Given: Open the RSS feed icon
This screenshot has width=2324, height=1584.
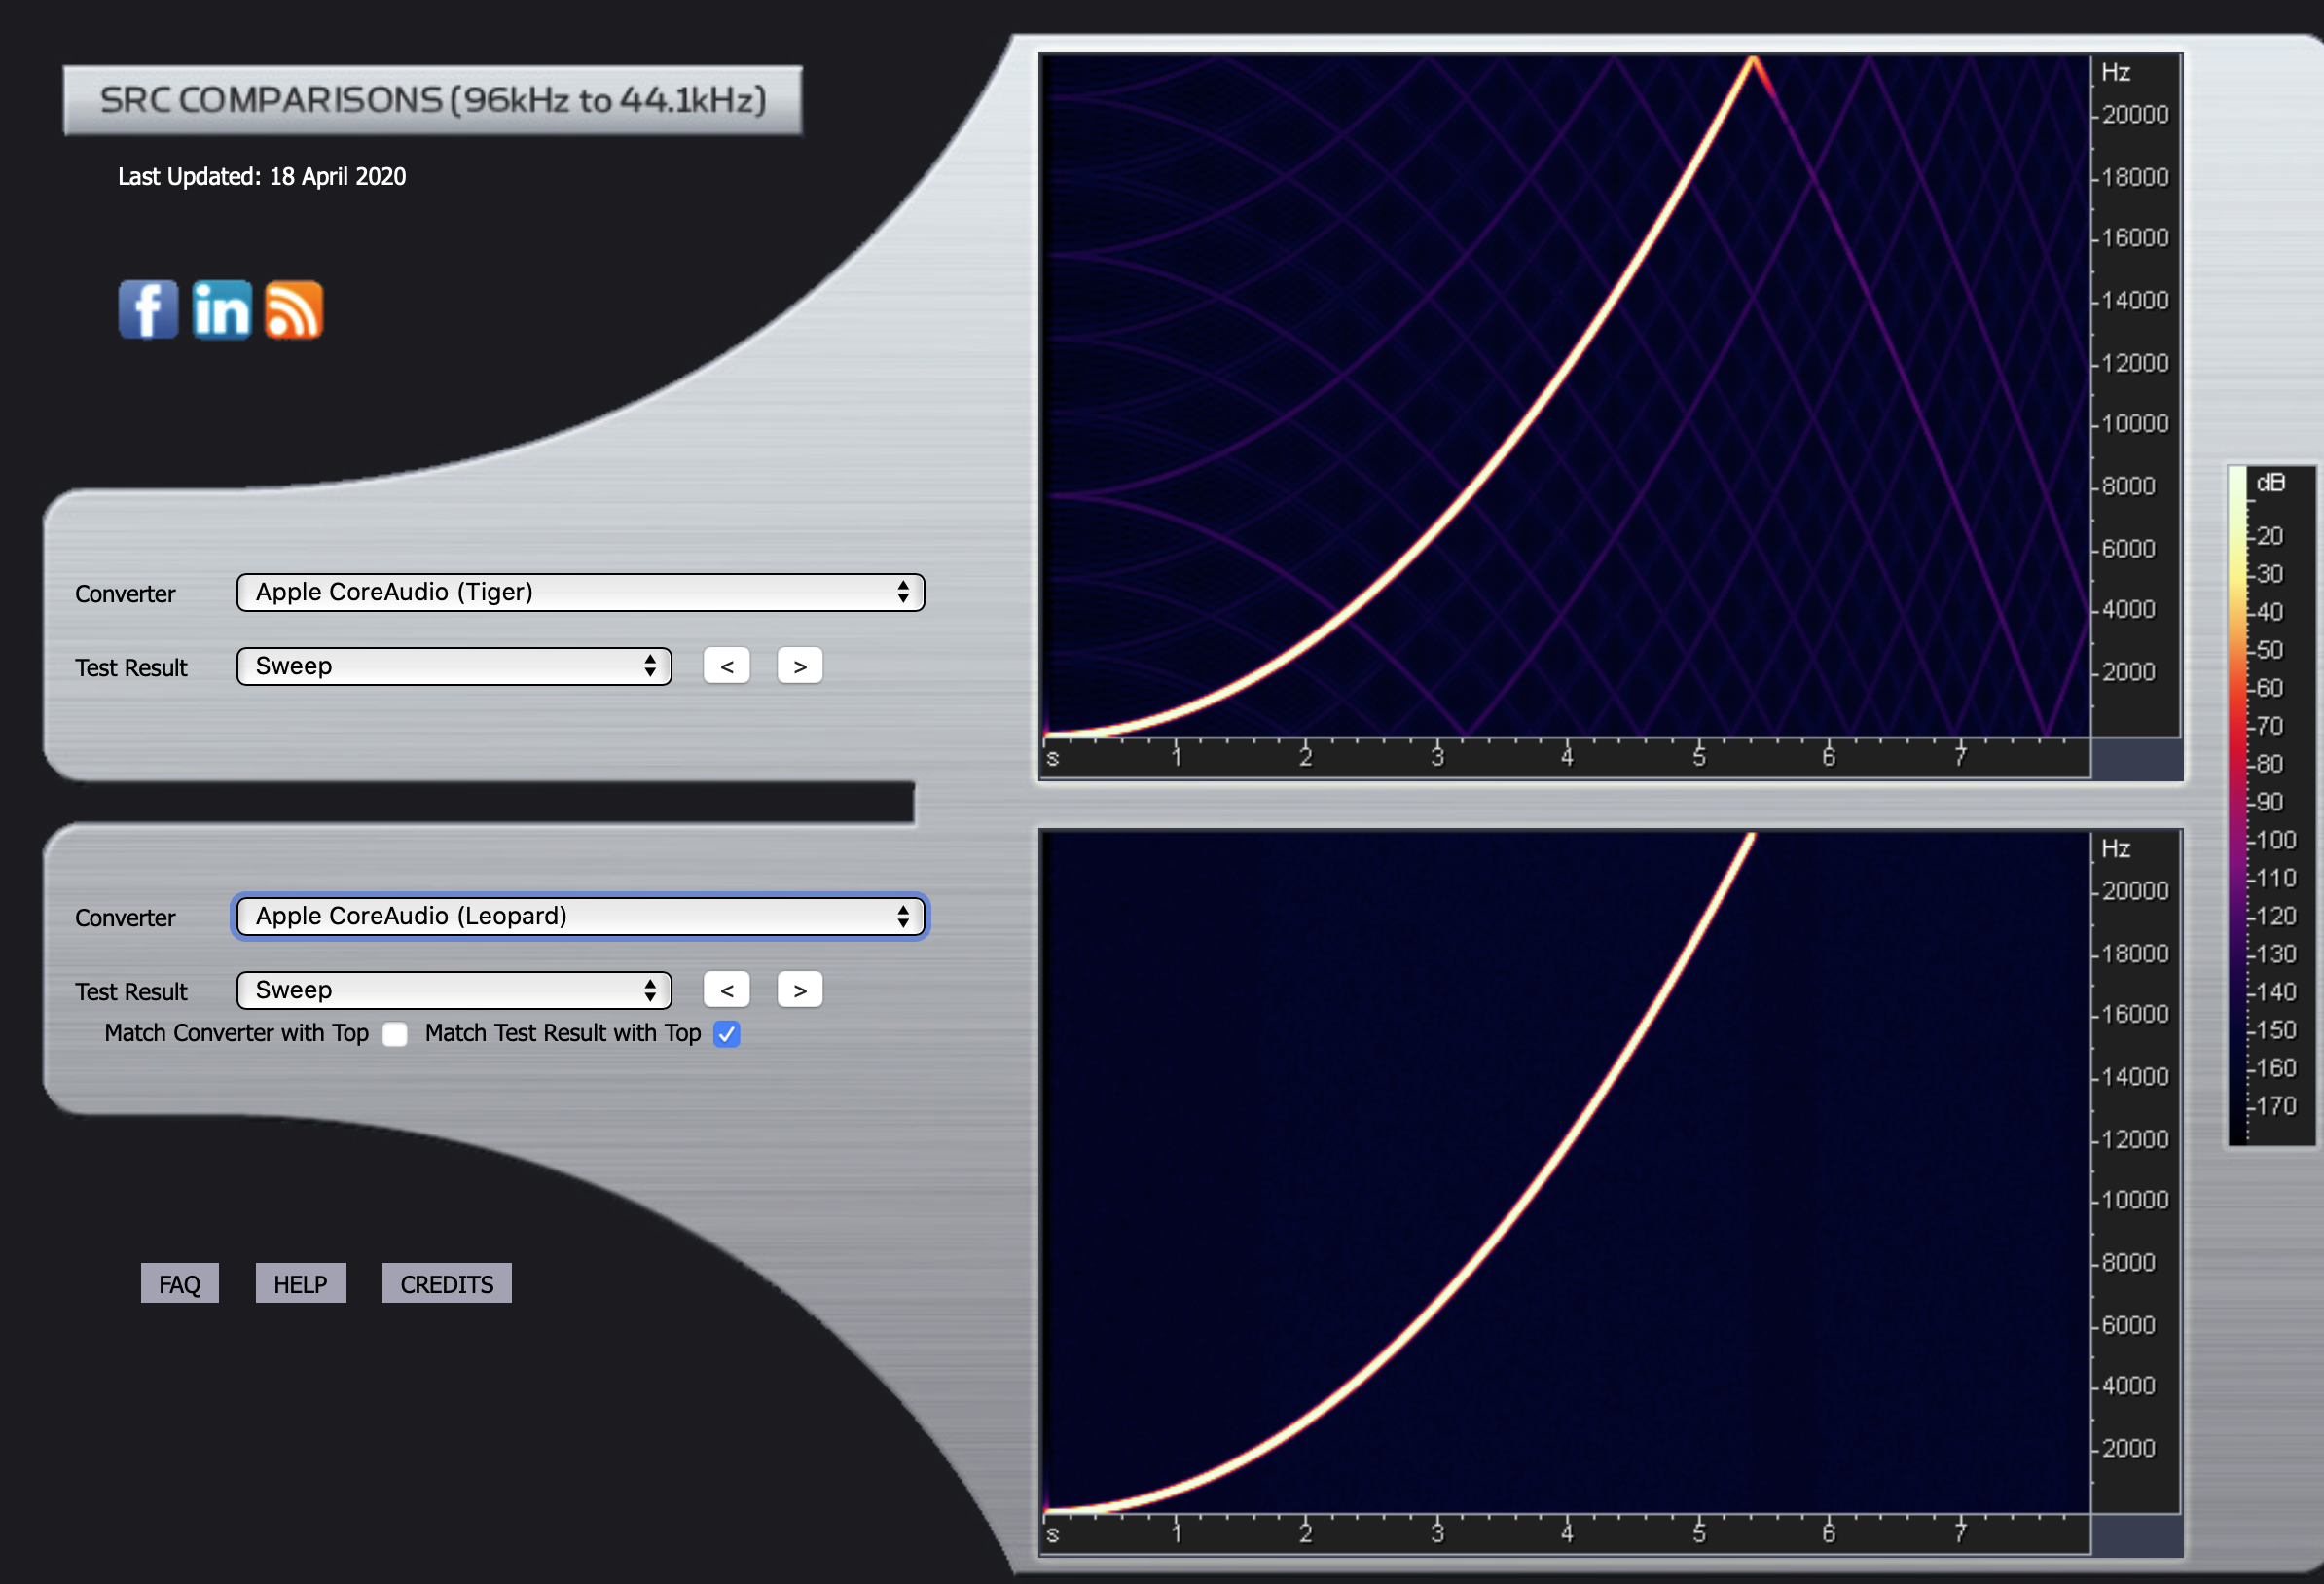Looking at the screenshot, I should (x=293, y=309).
